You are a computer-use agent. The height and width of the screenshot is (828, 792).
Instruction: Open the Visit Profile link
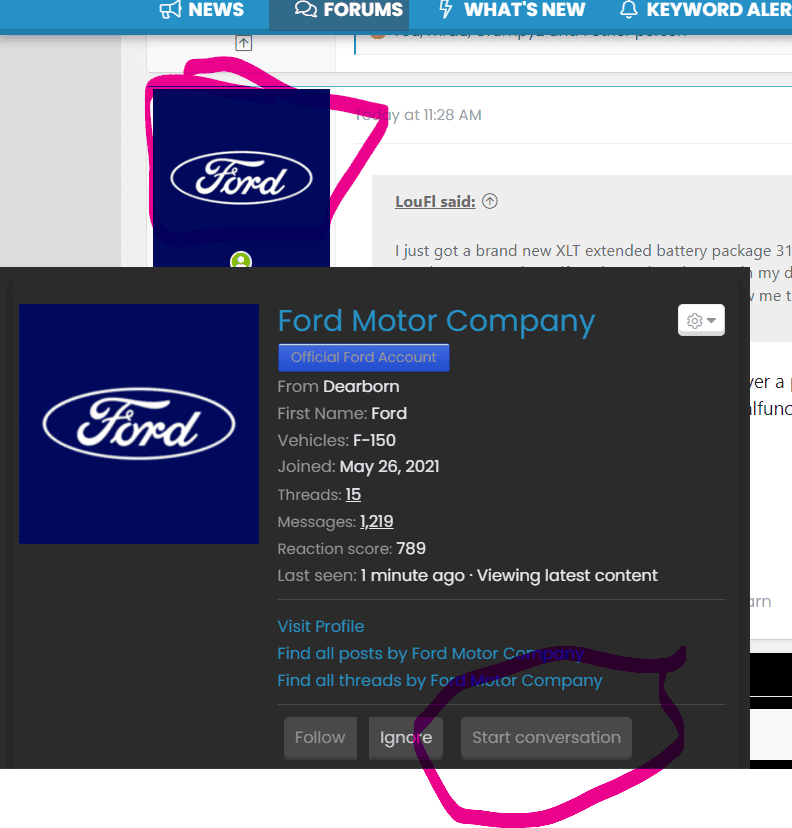click(320, 626)
